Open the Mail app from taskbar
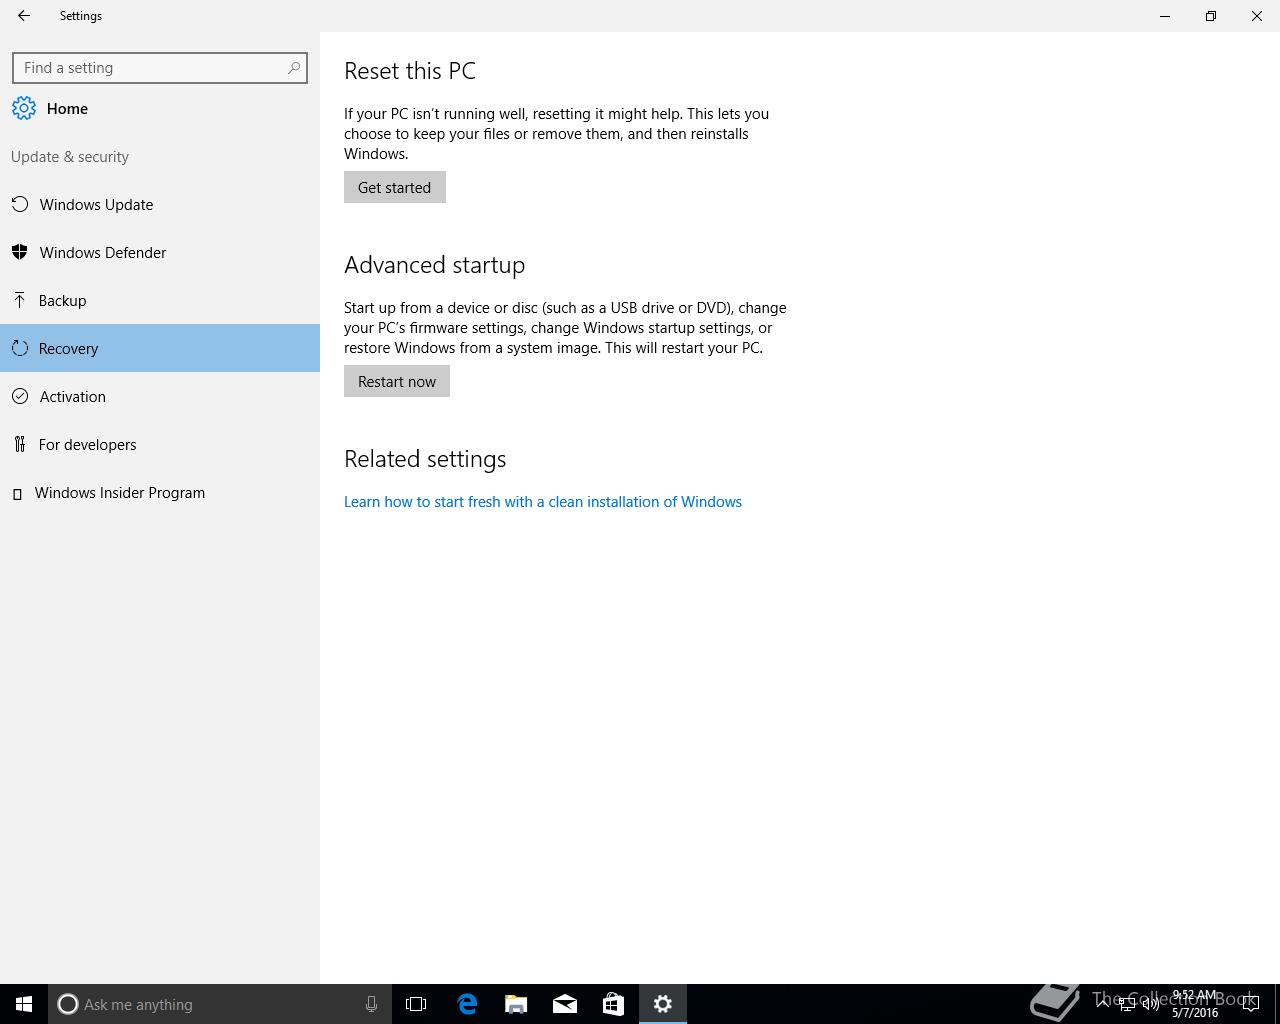Image resolution: width=1280 pixels, height=1024 pixels. pyautogui.click(x=565, y=1004)
